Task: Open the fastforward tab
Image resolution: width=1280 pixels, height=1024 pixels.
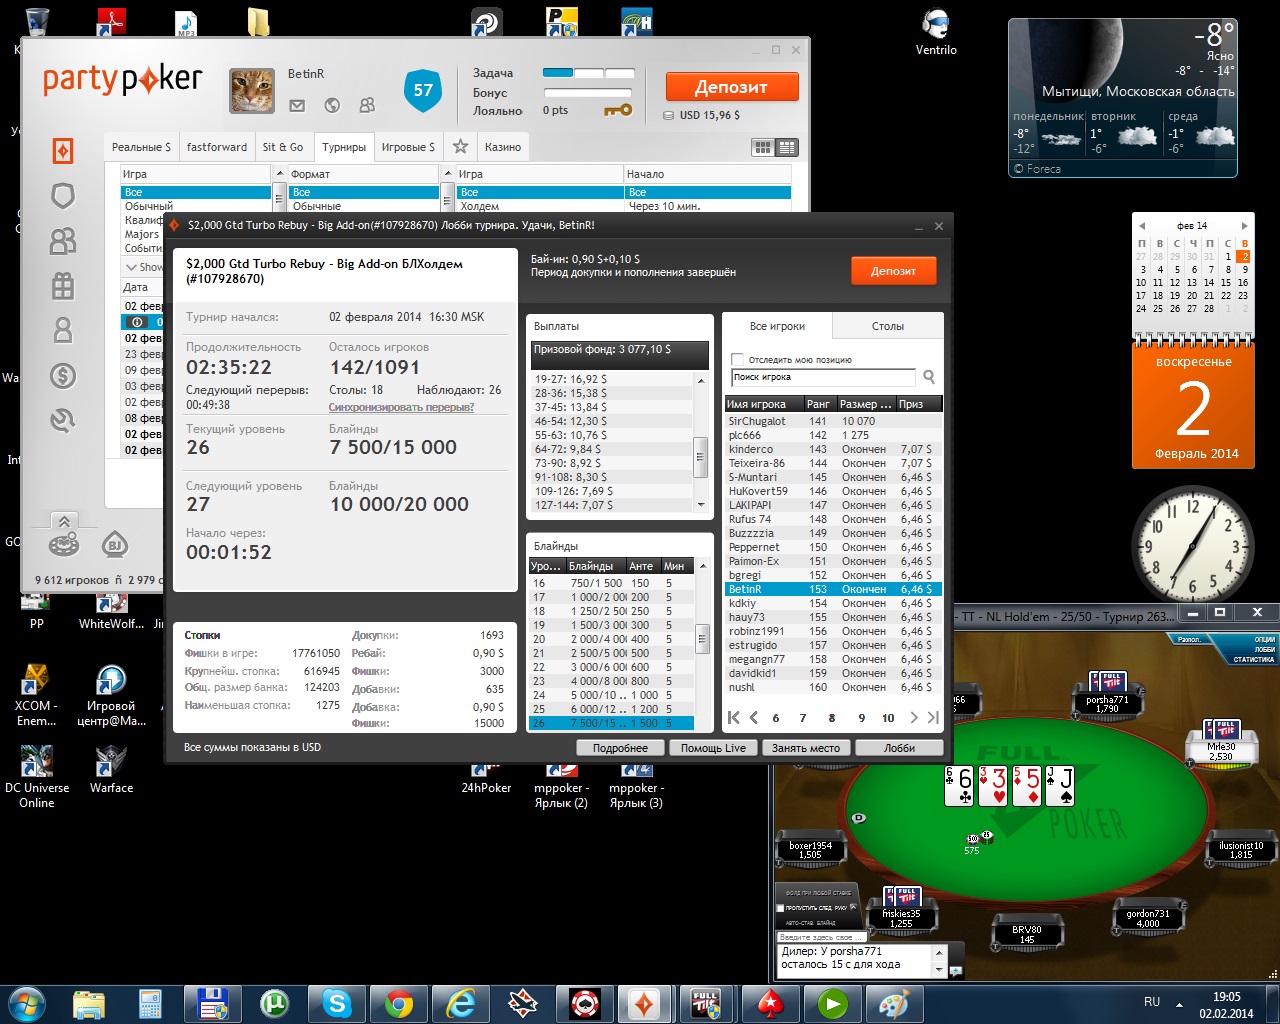Action: [x=217, y=147]
